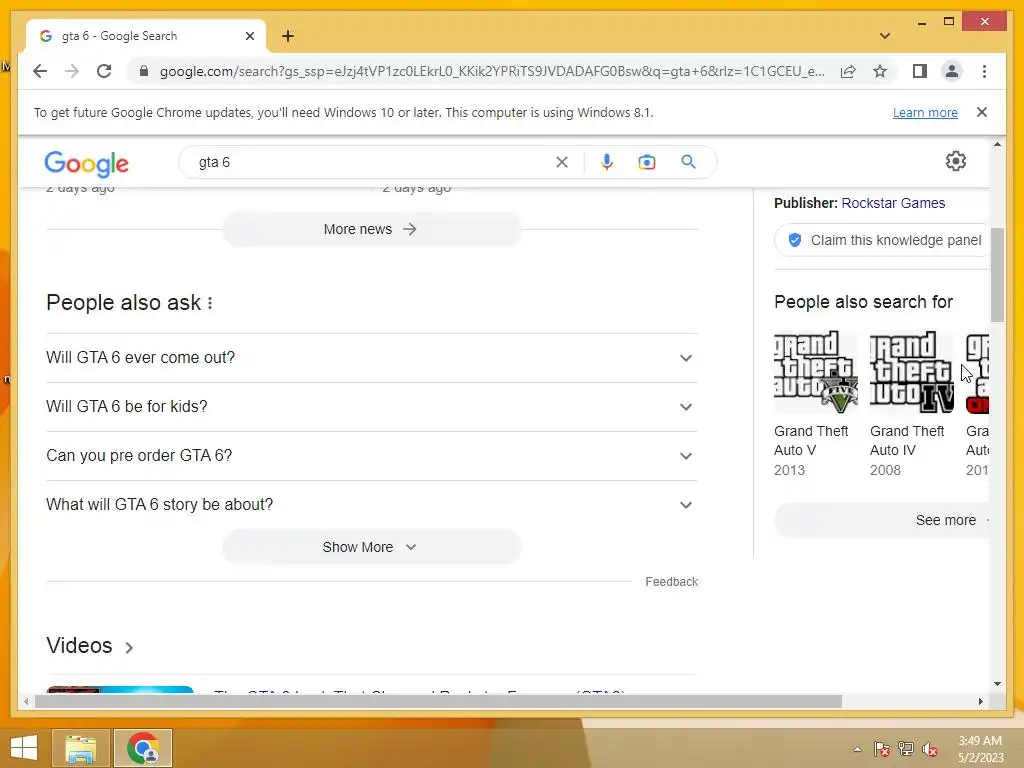Open a new tab with the plus button
This screenshot has height=768, width=1024.
coord(288,36)
